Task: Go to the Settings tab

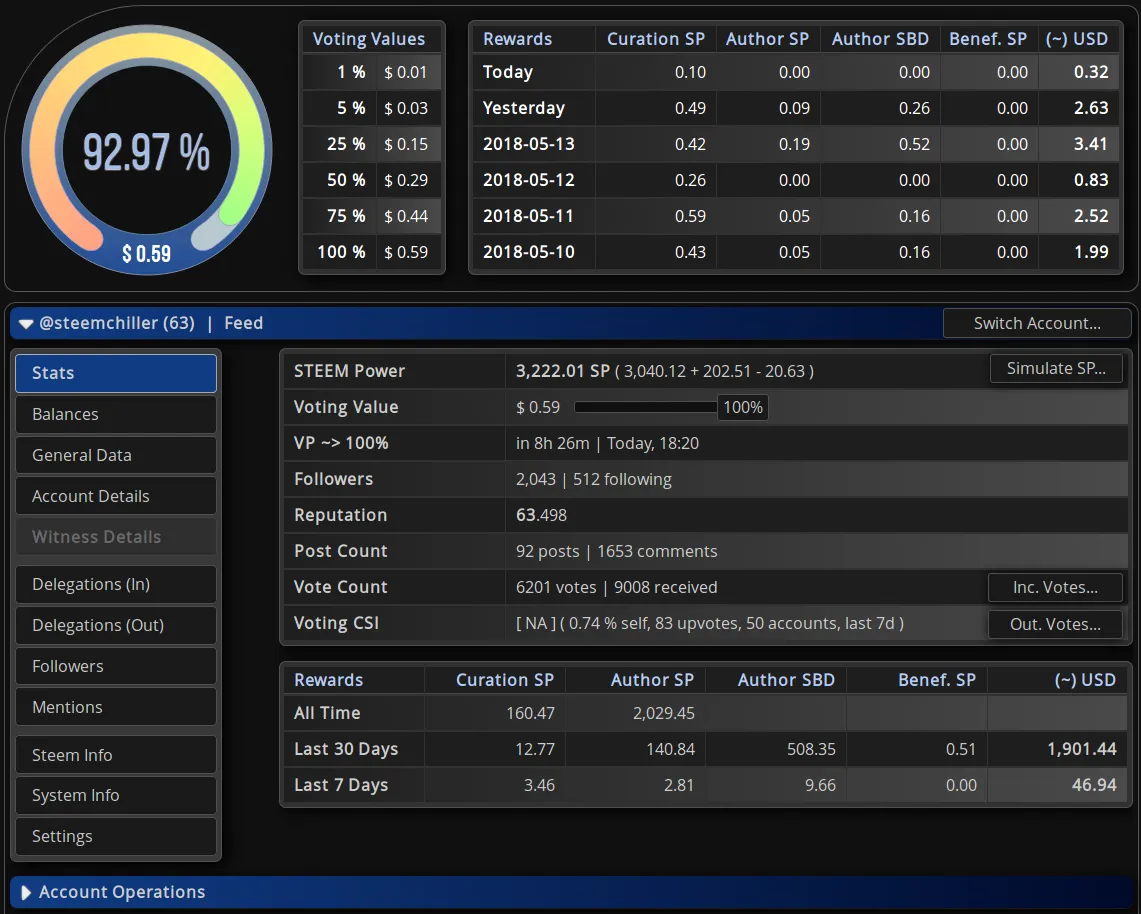Action: point(116,836)
